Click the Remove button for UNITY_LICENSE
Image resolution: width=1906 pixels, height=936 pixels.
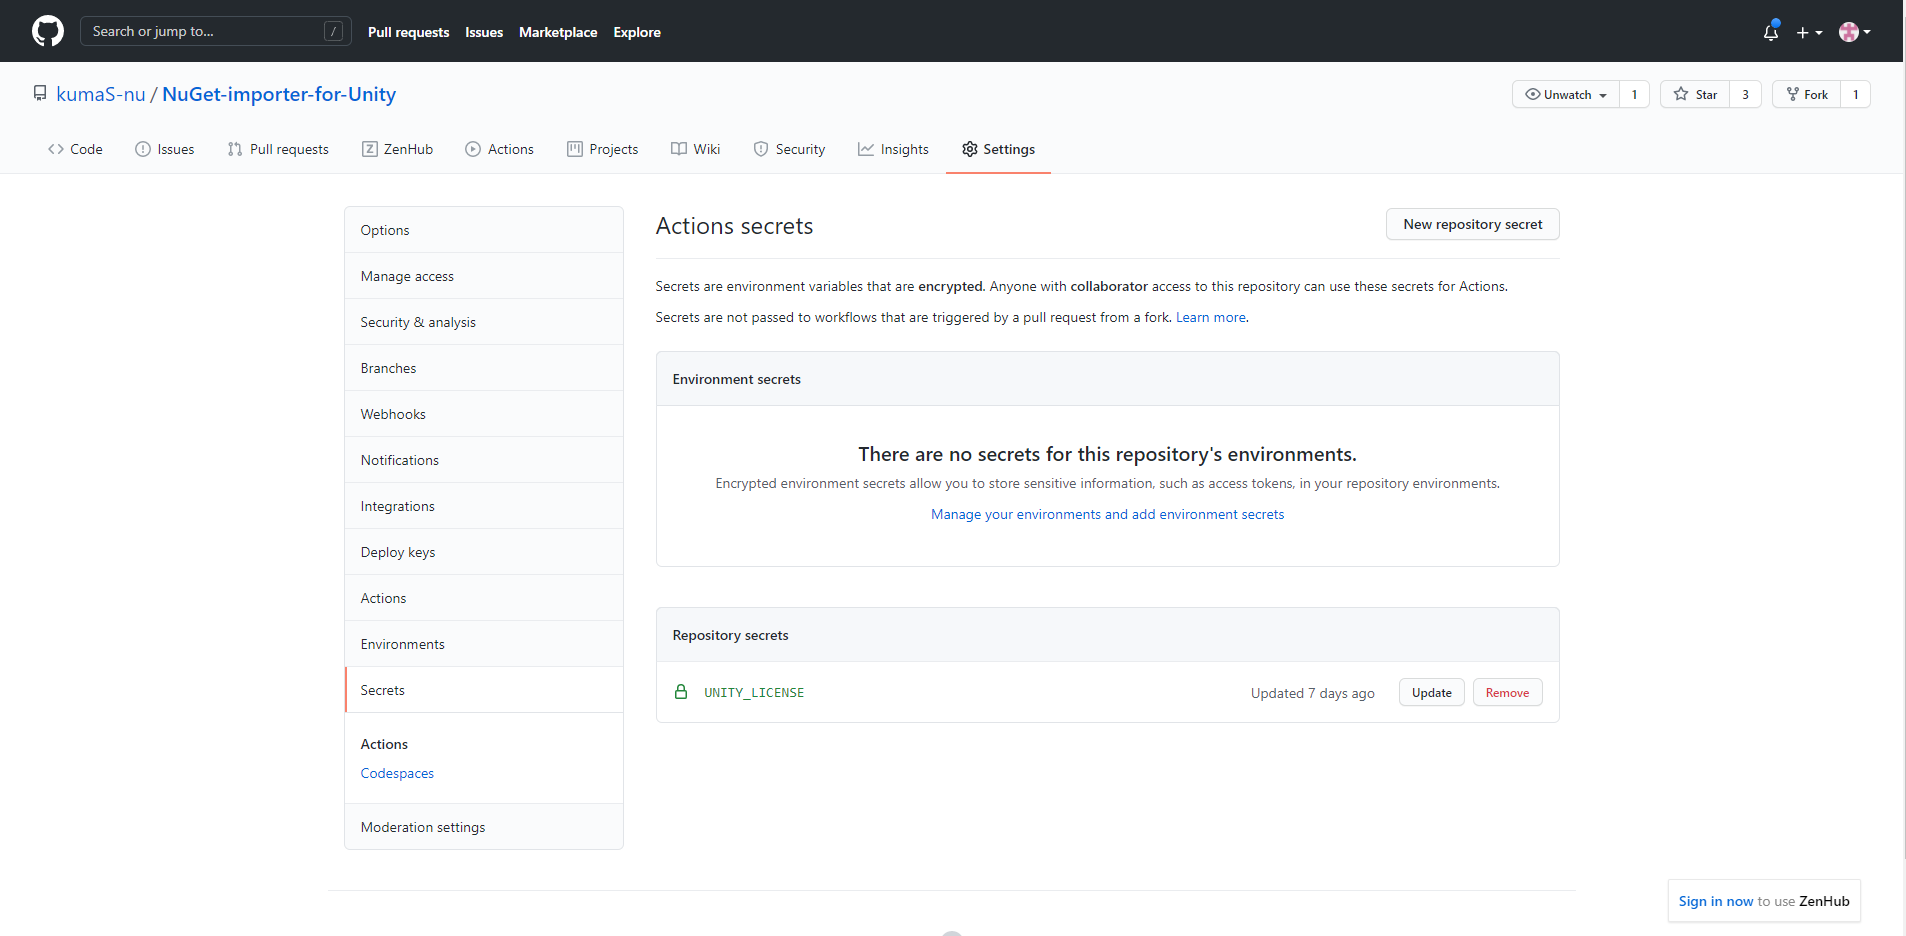click(x=1506, y=692)
